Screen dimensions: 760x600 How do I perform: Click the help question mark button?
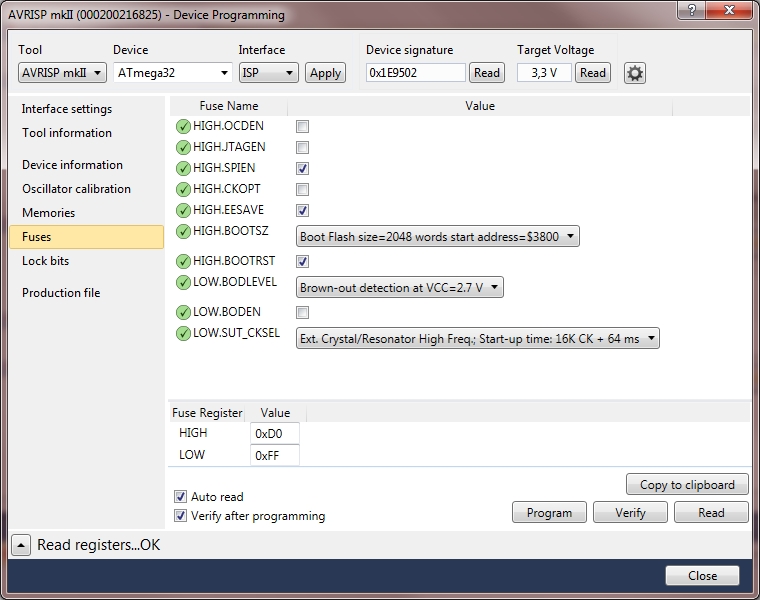click(x=691, y=10)
